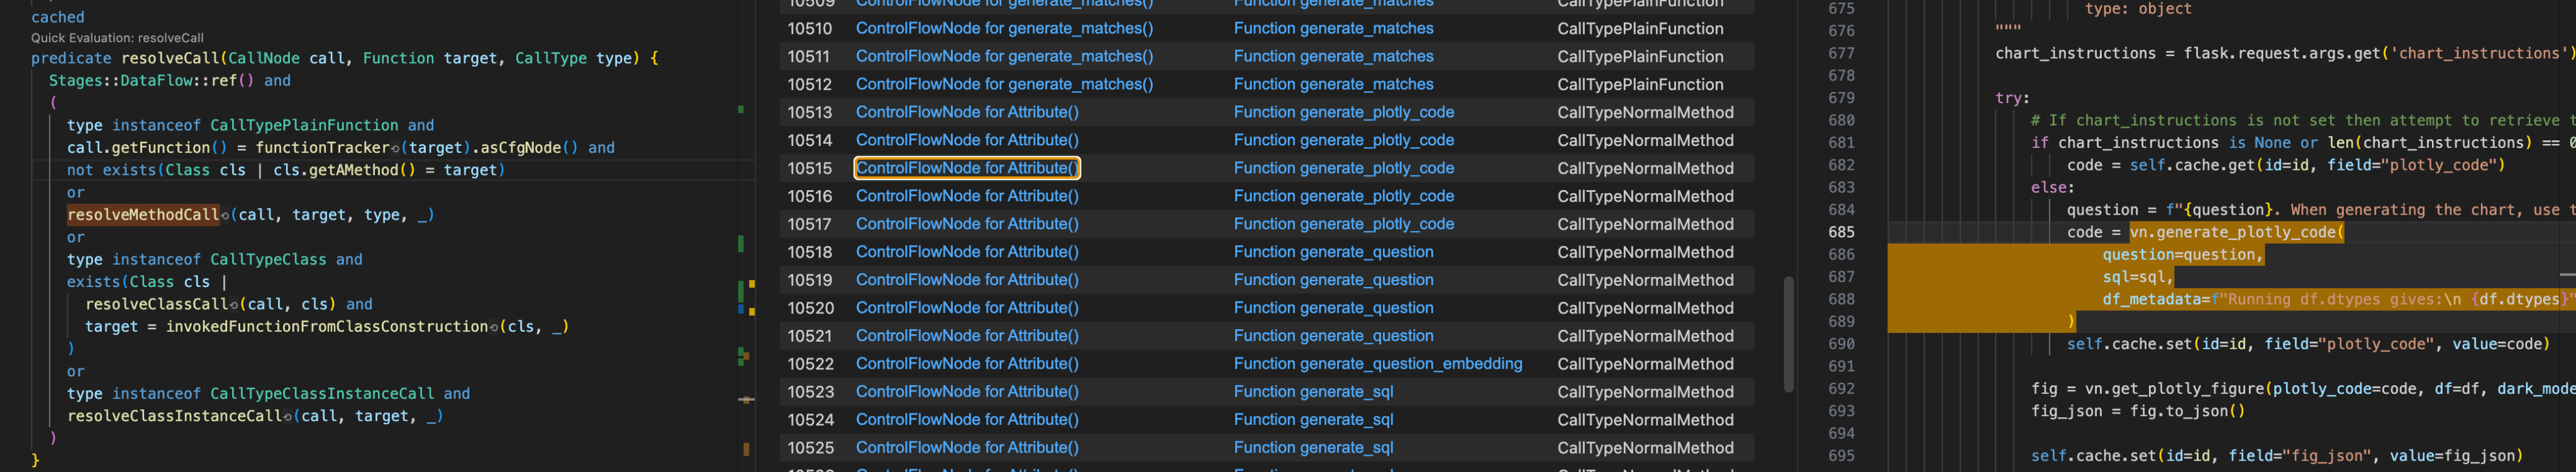Open Function generate_plotly_code link in row 10513
Screen dimensions: 2576x472
pos(1344,113)
